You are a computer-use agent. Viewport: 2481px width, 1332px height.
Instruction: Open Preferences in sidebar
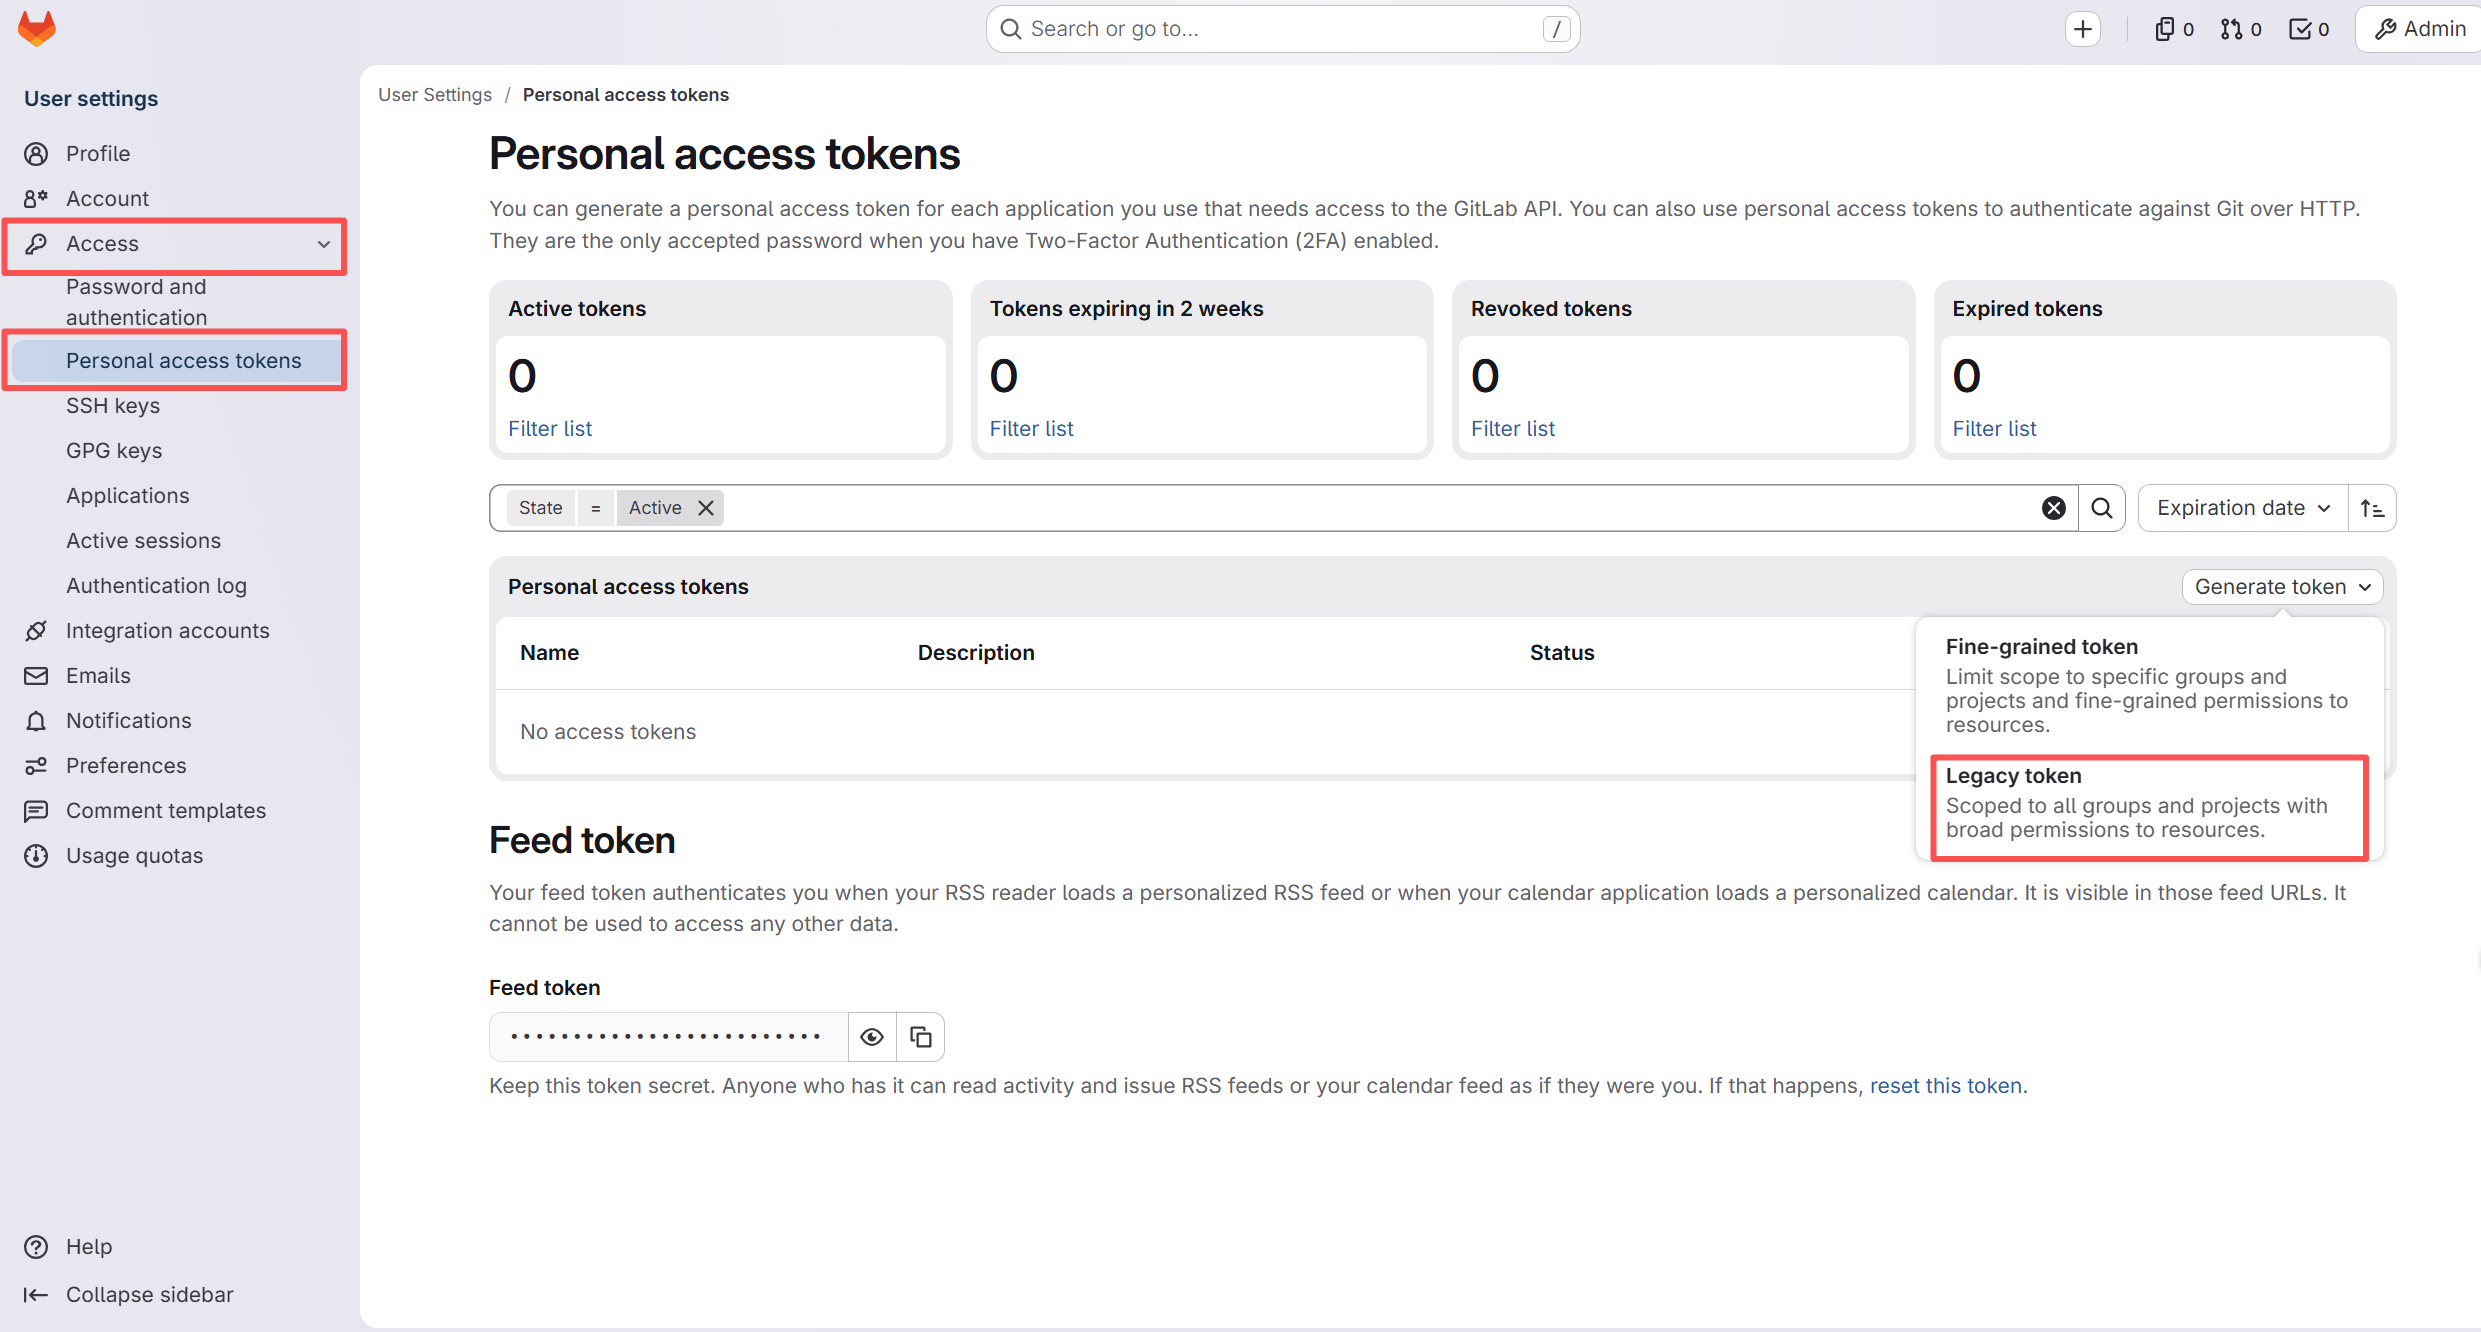click(x=126, y=765)
